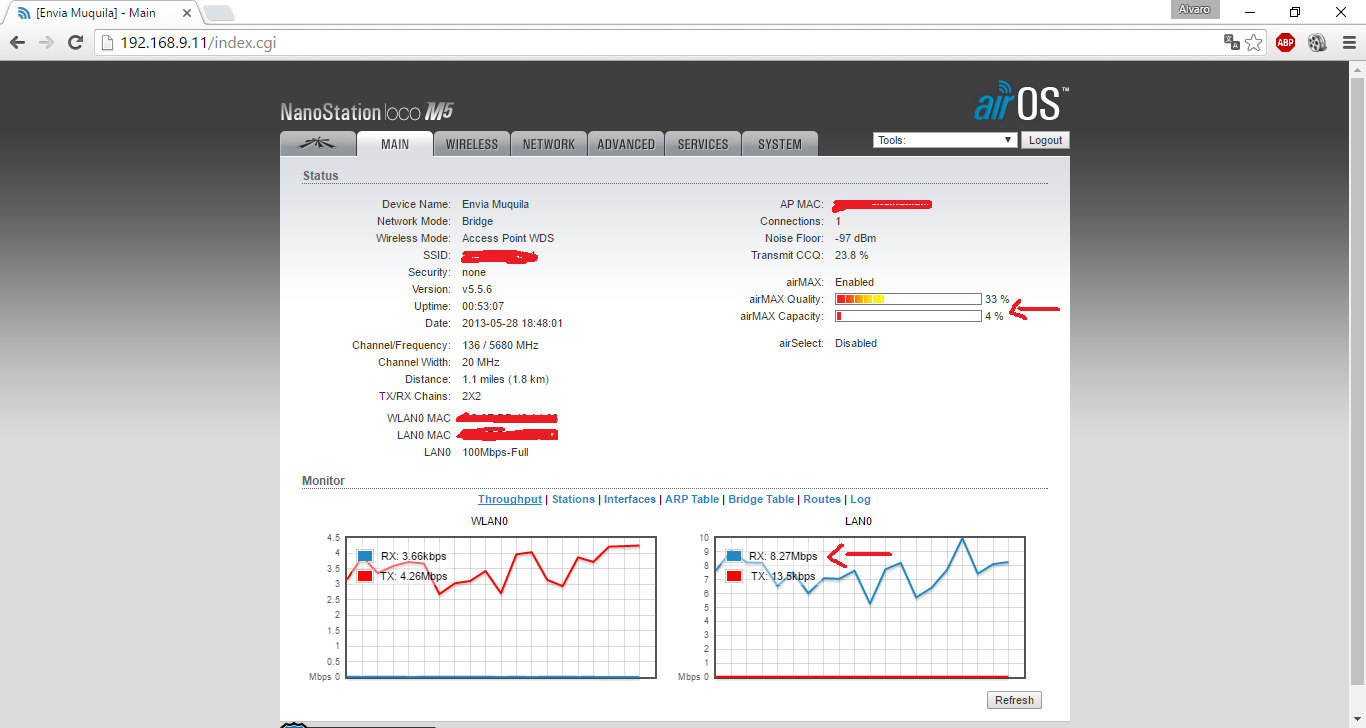Select the date 2013-05-28 18:48:01
Image resolution: width=1366 pixels, height=728 pixels.
pyautogui.click(x=512, y=323)
